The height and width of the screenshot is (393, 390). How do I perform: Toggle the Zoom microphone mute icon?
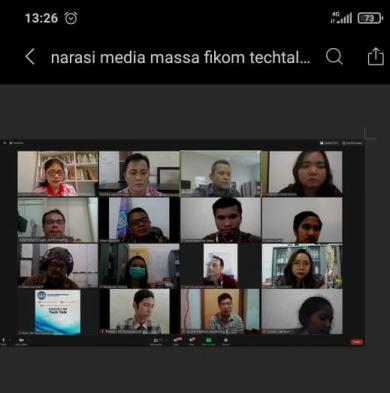[x=4, y=341]
